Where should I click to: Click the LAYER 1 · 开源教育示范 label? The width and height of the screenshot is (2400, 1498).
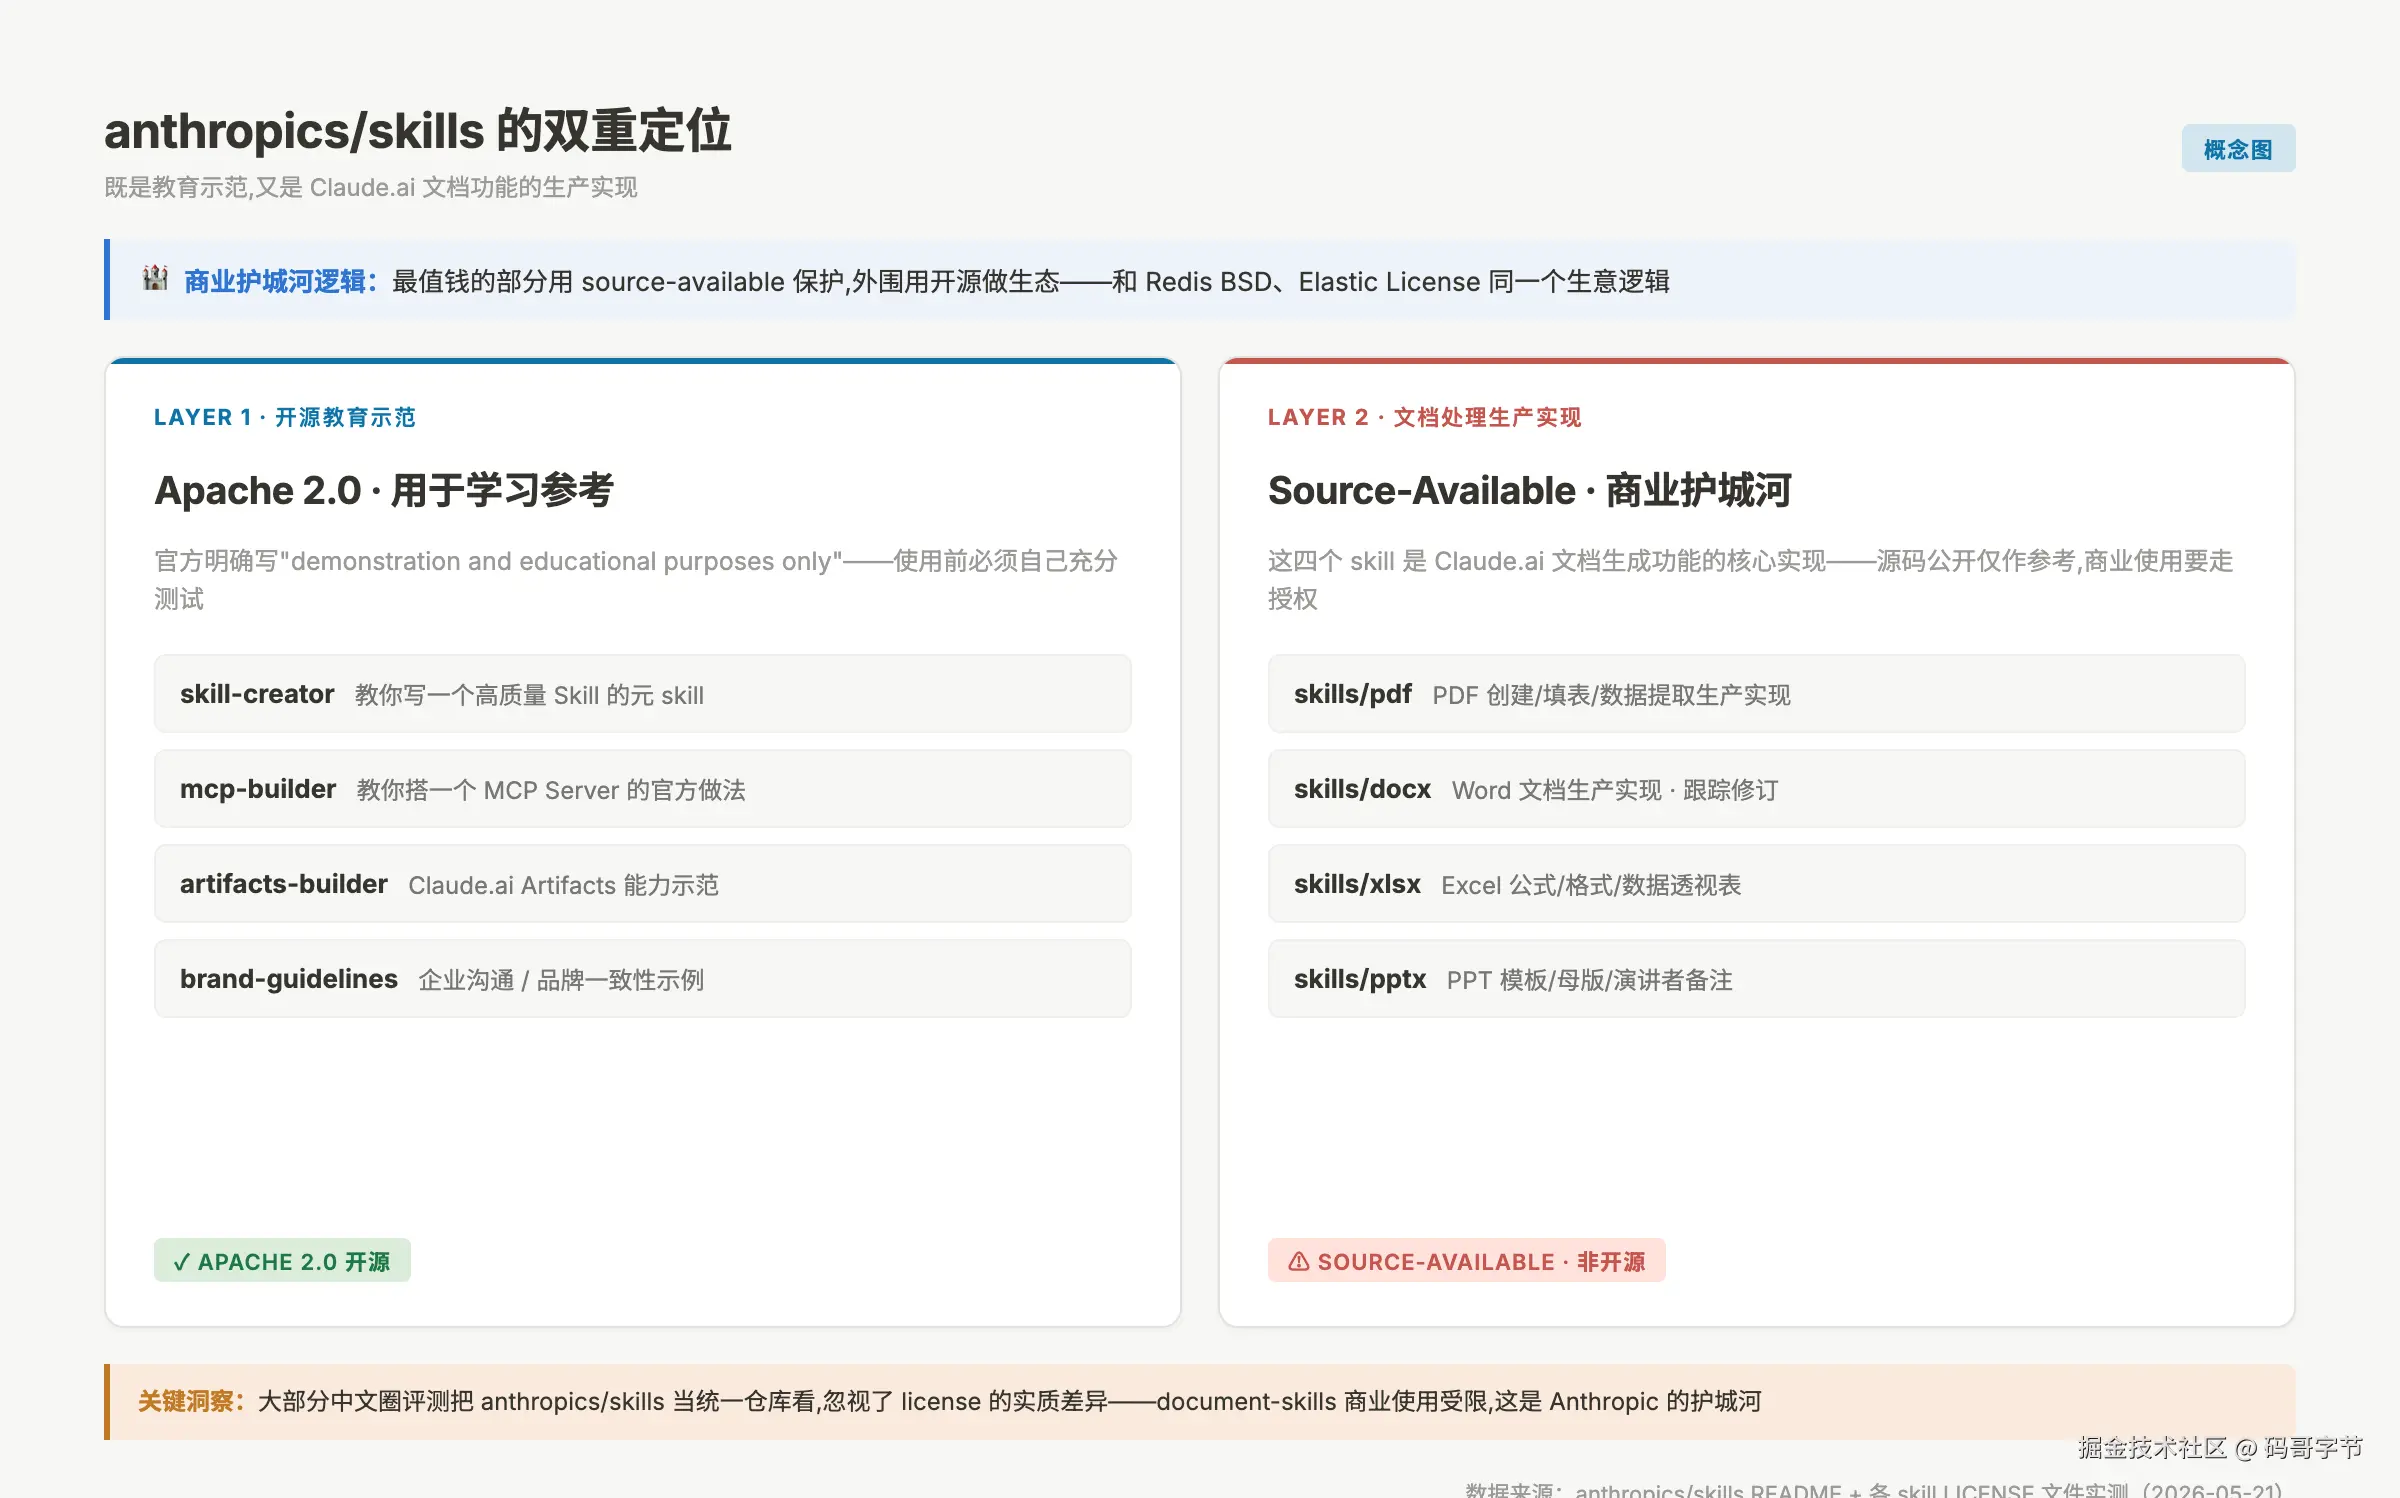[285, 417]
